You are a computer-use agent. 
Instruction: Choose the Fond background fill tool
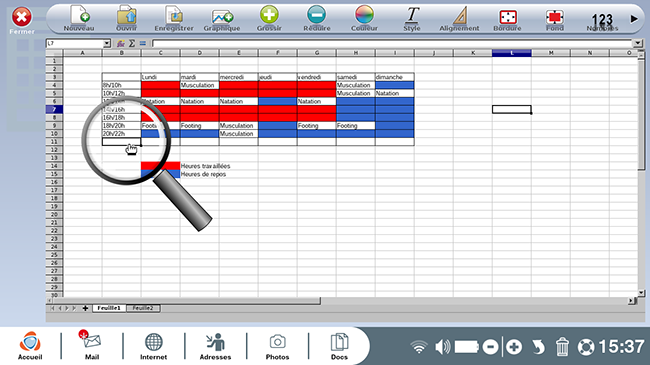pyautogui.click(x=555, y=18)
